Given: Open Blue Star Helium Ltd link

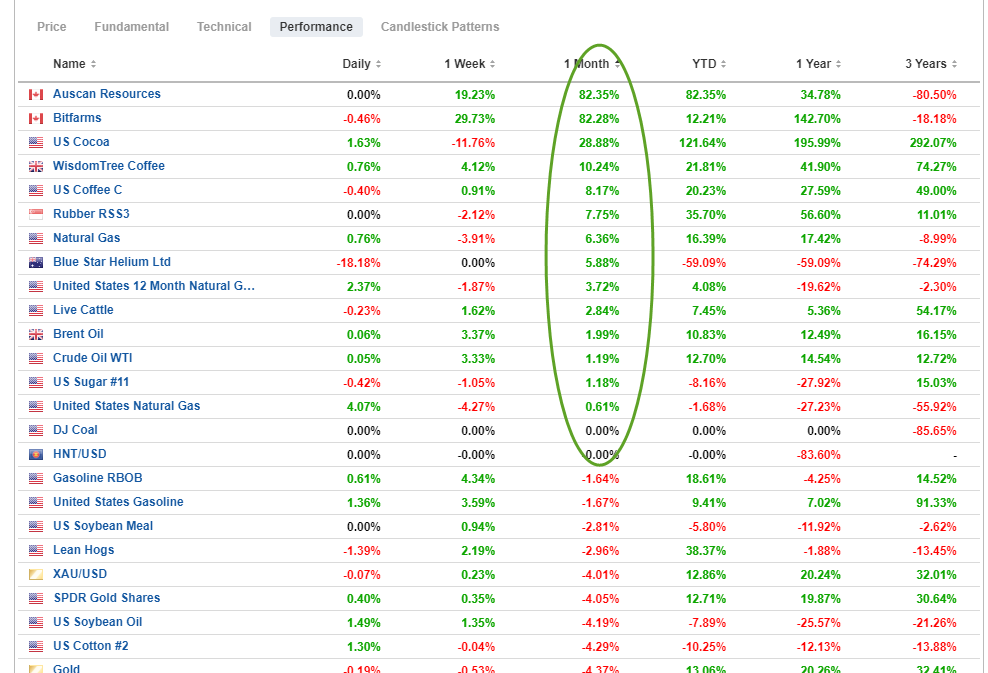Looking at the screenshot, I should [112, 262].
